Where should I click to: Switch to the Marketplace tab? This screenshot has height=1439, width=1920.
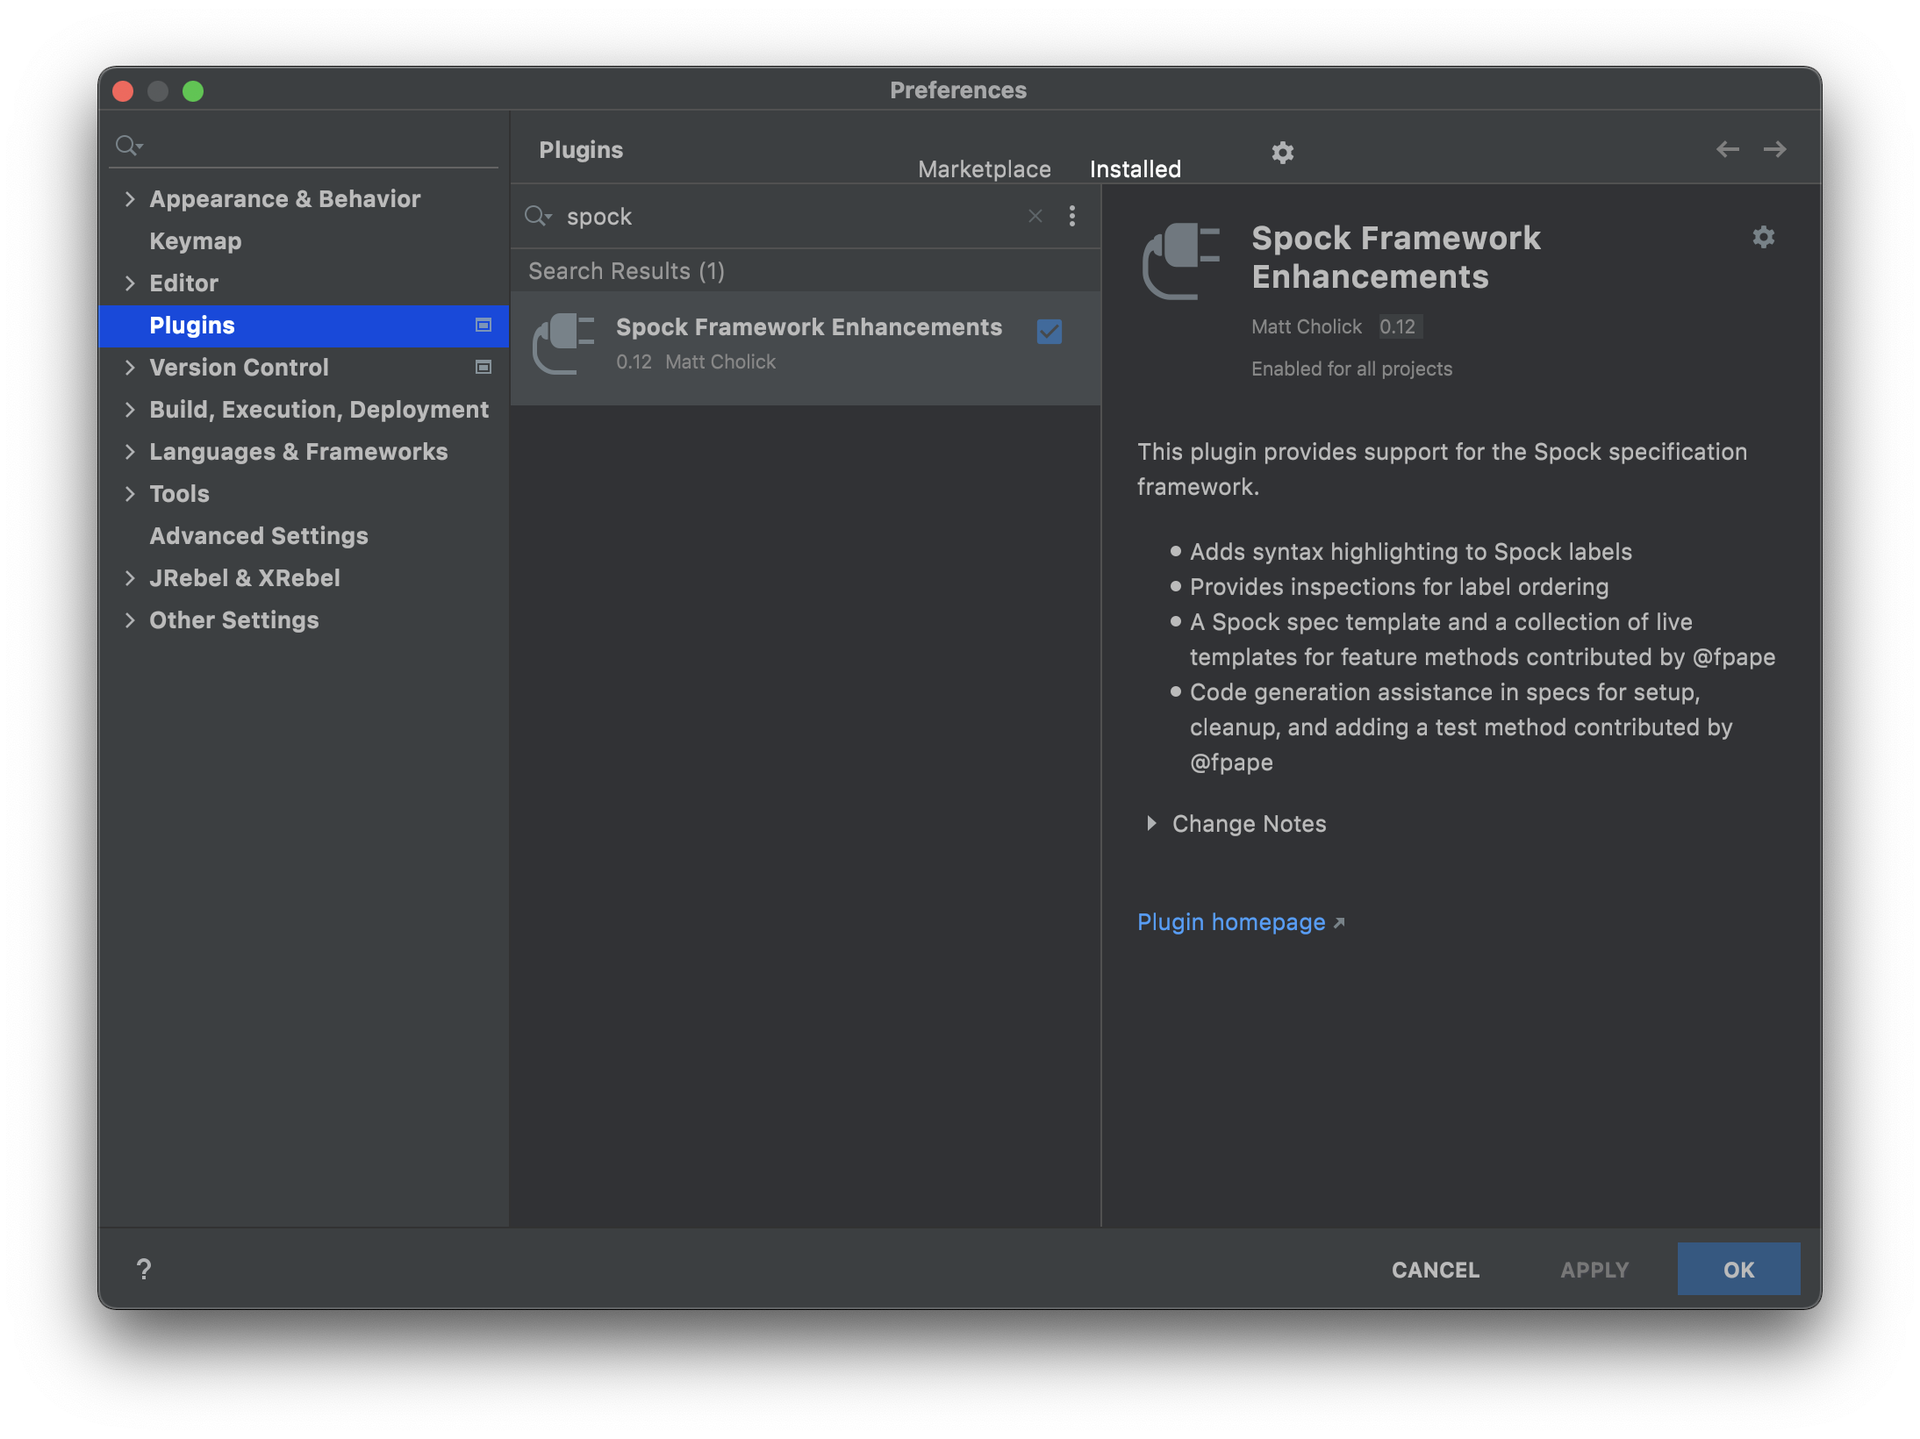(984, 169)
